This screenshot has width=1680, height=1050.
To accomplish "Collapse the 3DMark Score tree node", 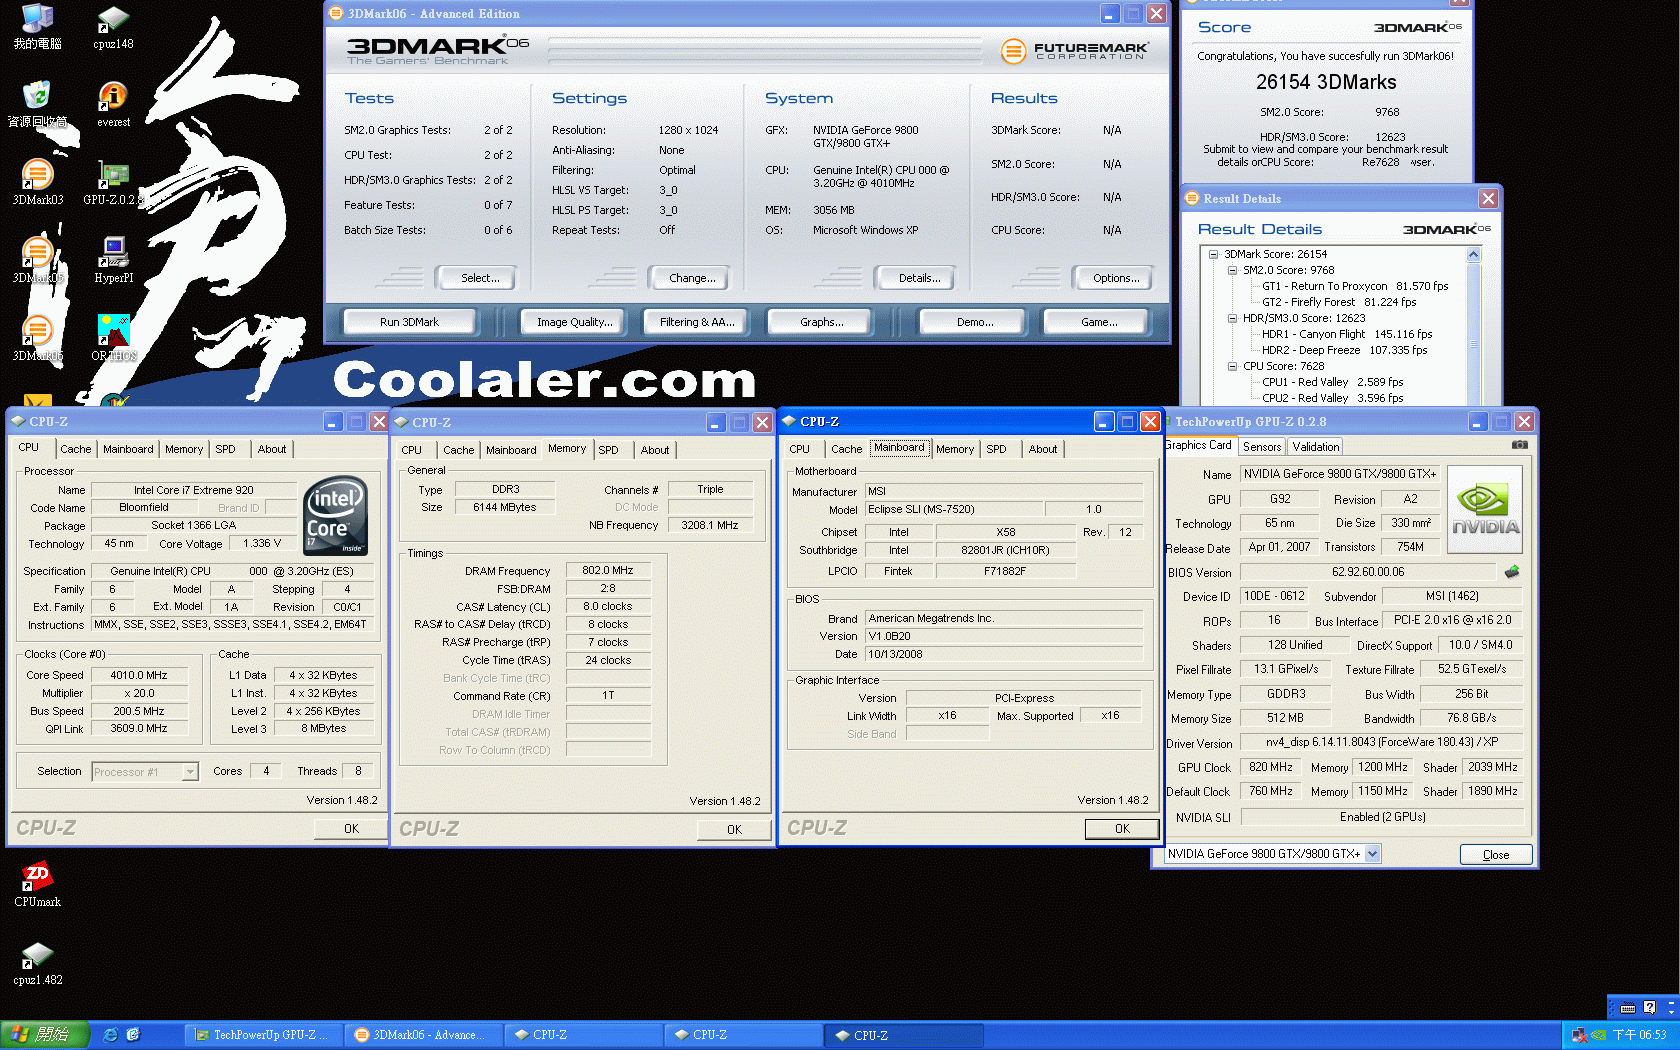I will 1214,254.
